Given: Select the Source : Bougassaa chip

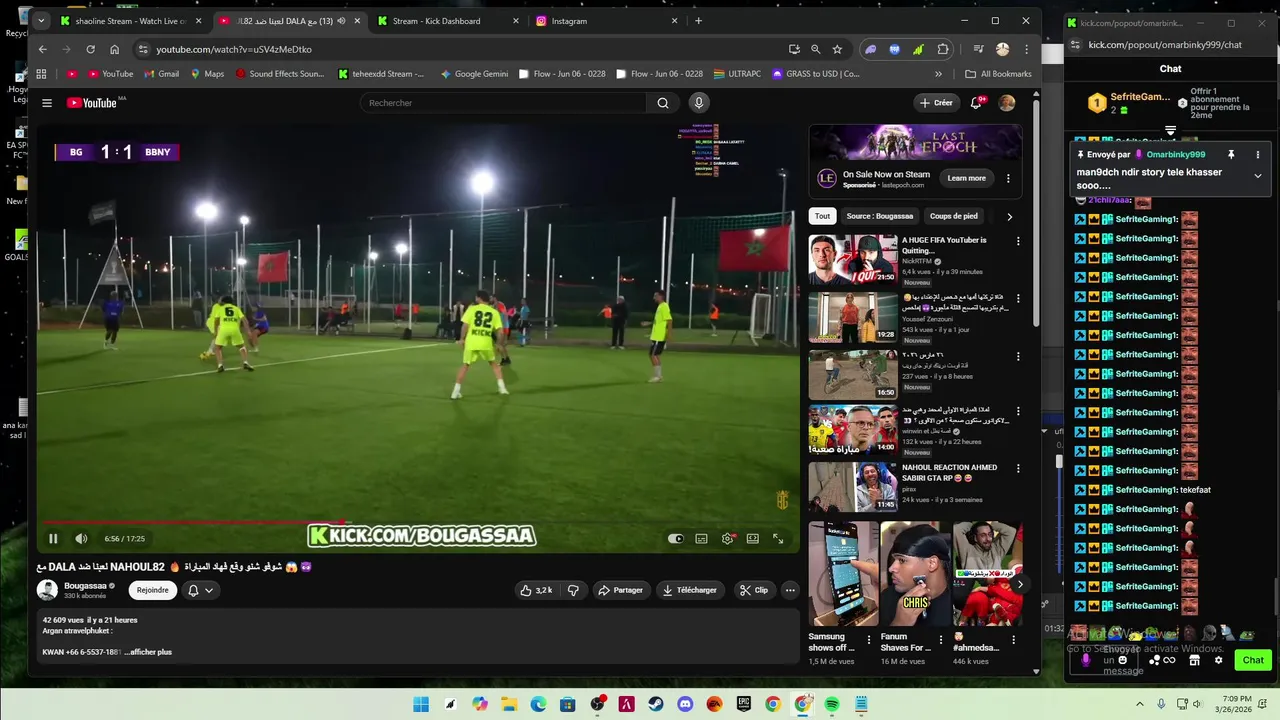Looking at the screenshot, I should 880,216.
